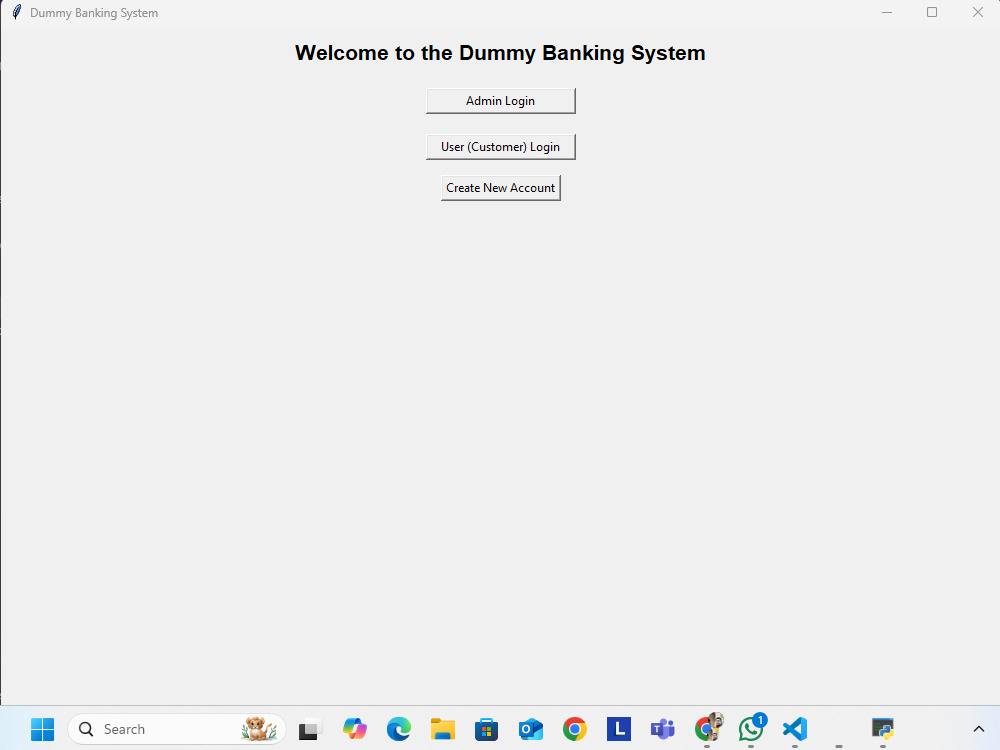Image resolution: width=1000 pixels, height=750 pixels.
Task: Click the Welcome to the Dummy Banking System heading
Action: pyautogui.click(x=500, y=53)
